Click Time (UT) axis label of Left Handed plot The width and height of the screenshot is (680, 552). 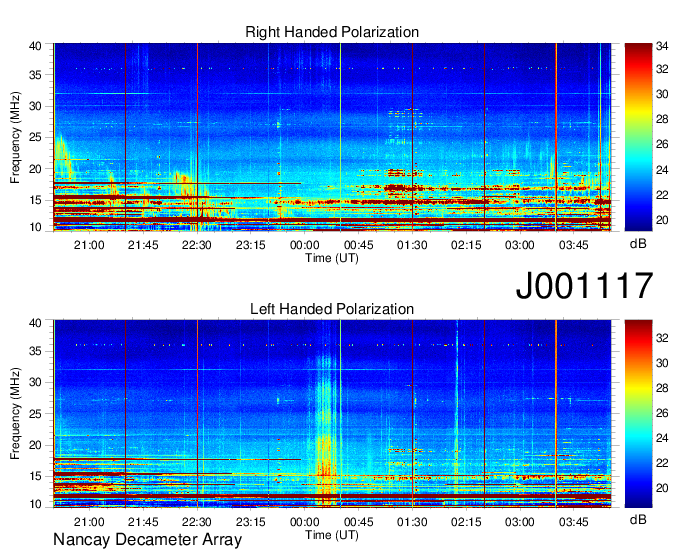coord(332,535)
